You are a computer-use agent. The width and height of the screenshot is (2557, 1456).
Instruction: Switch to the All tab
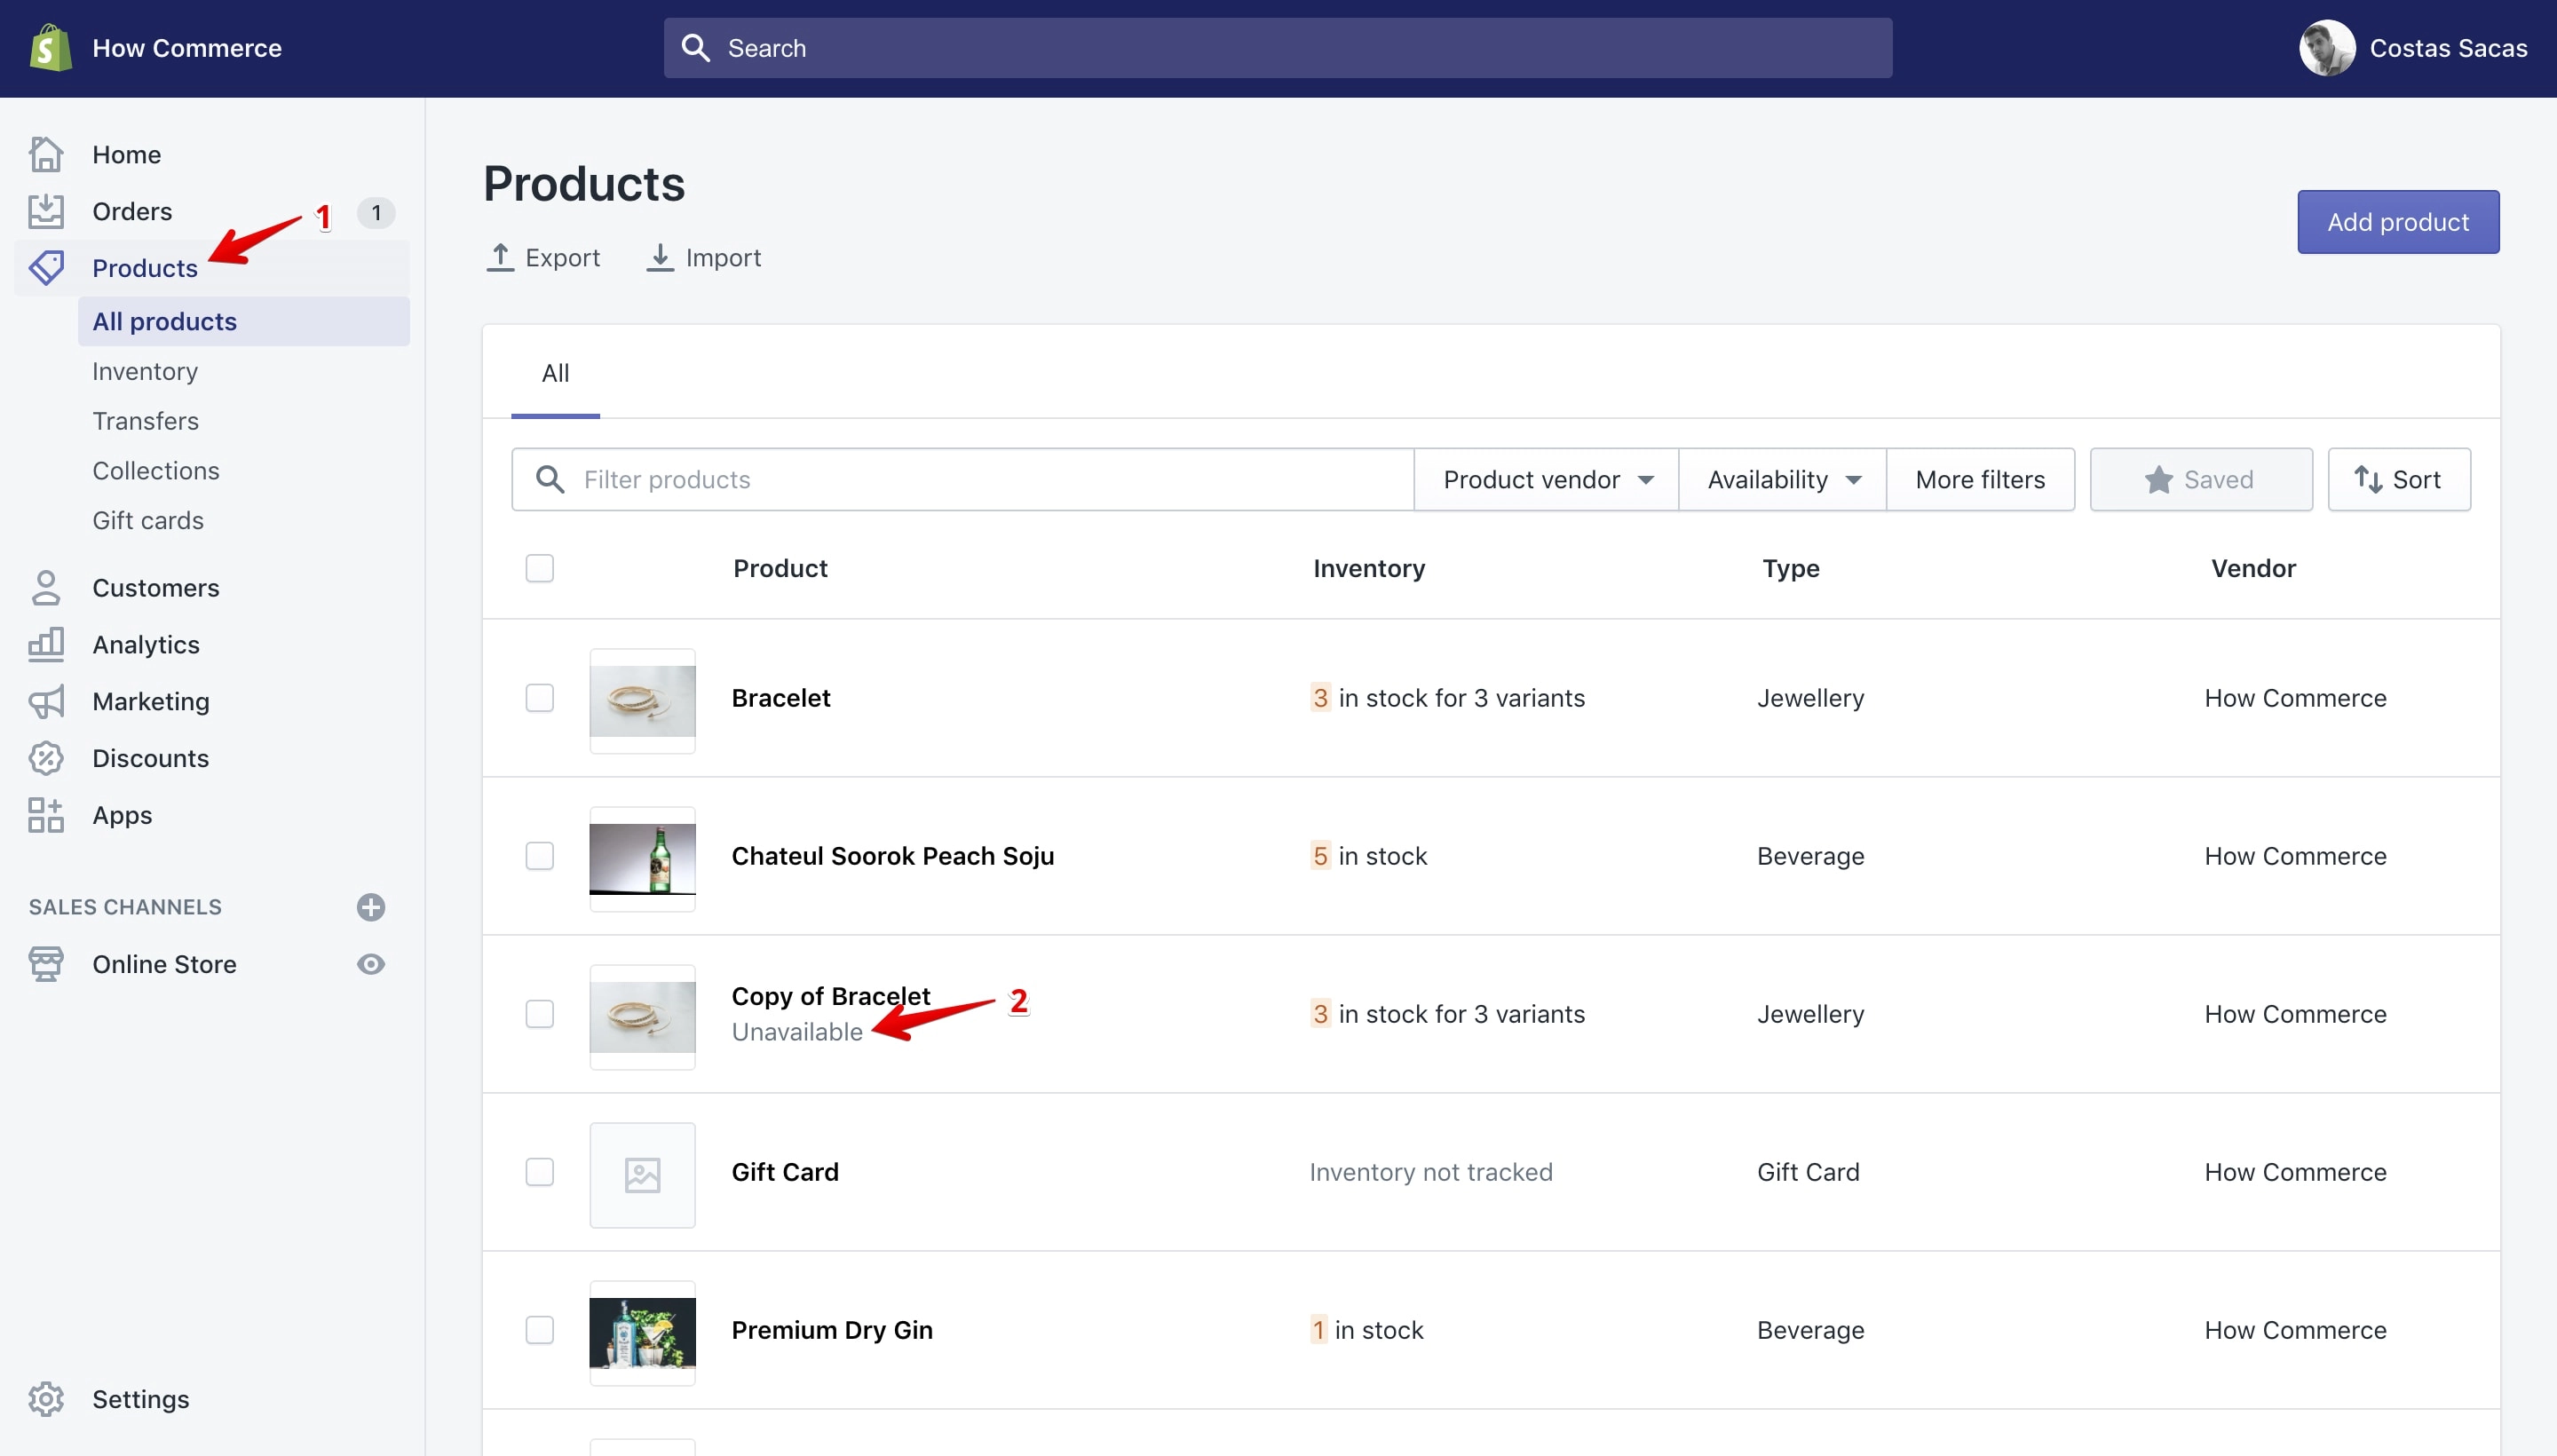coord(555,373)
